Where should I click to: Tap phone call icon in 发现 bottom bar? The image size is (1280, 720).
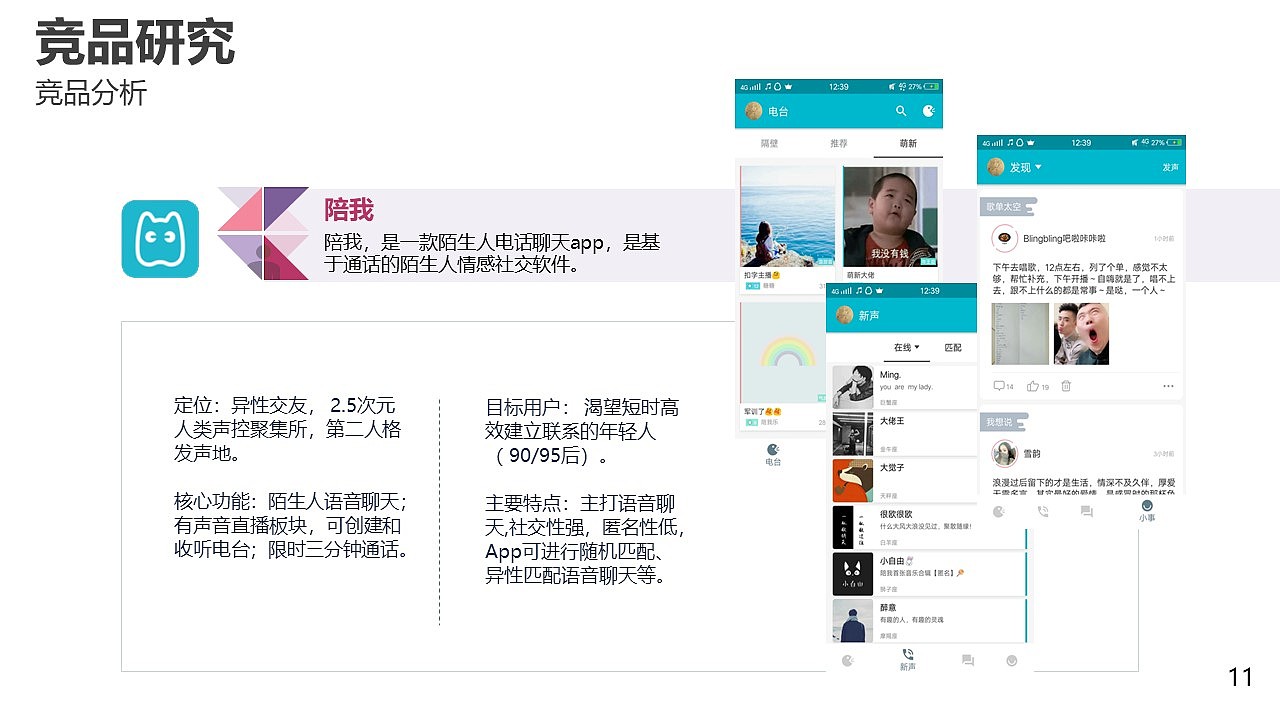coord(1043,511)
